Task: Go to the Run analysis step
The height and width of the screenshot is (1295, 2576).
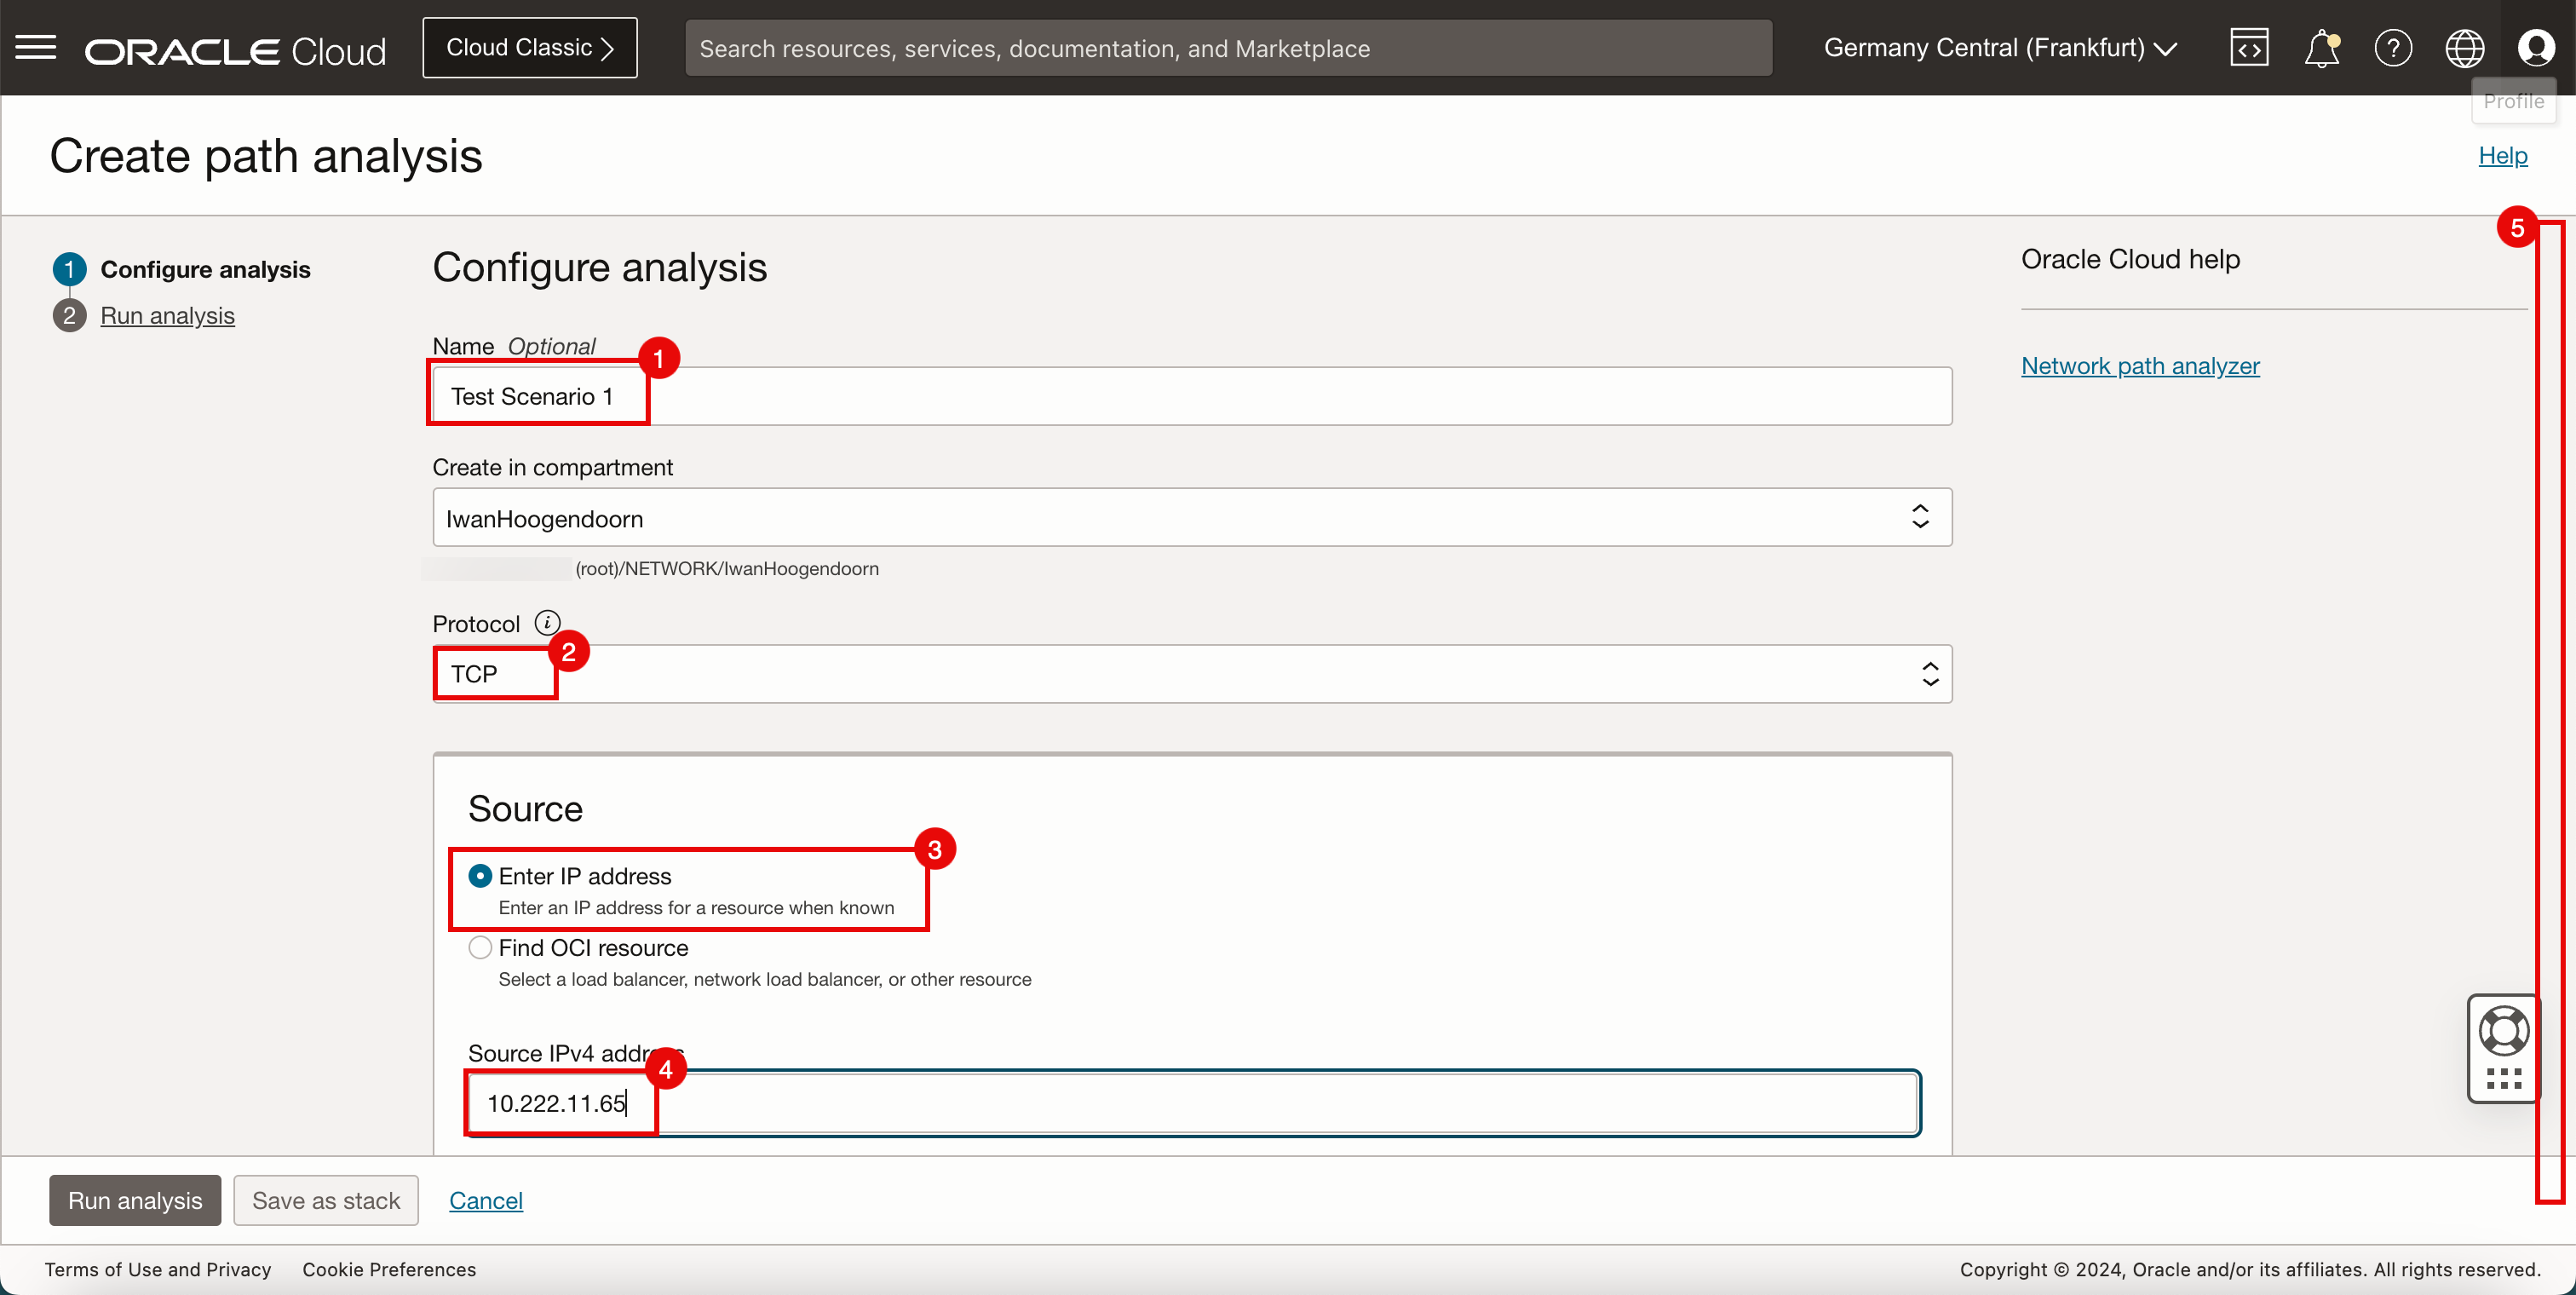Action: click(167, 316)
